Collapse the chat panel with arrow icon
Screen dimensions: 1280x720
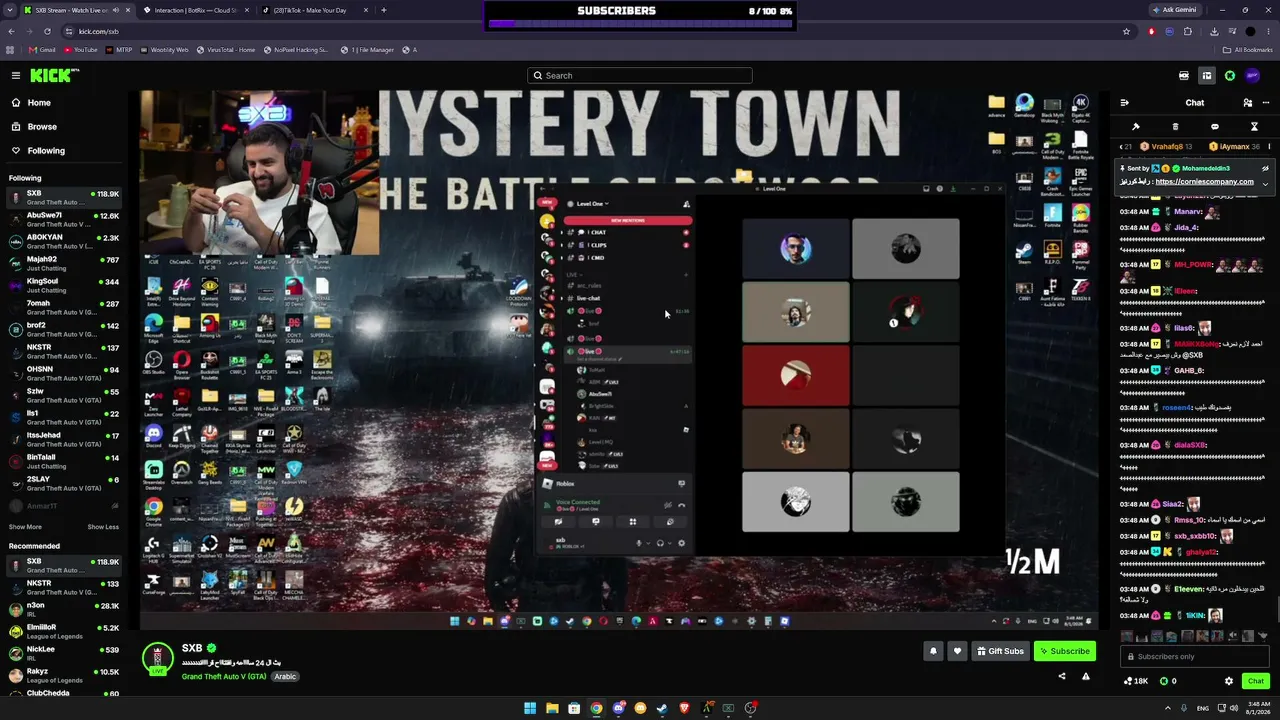(1124, 103)
